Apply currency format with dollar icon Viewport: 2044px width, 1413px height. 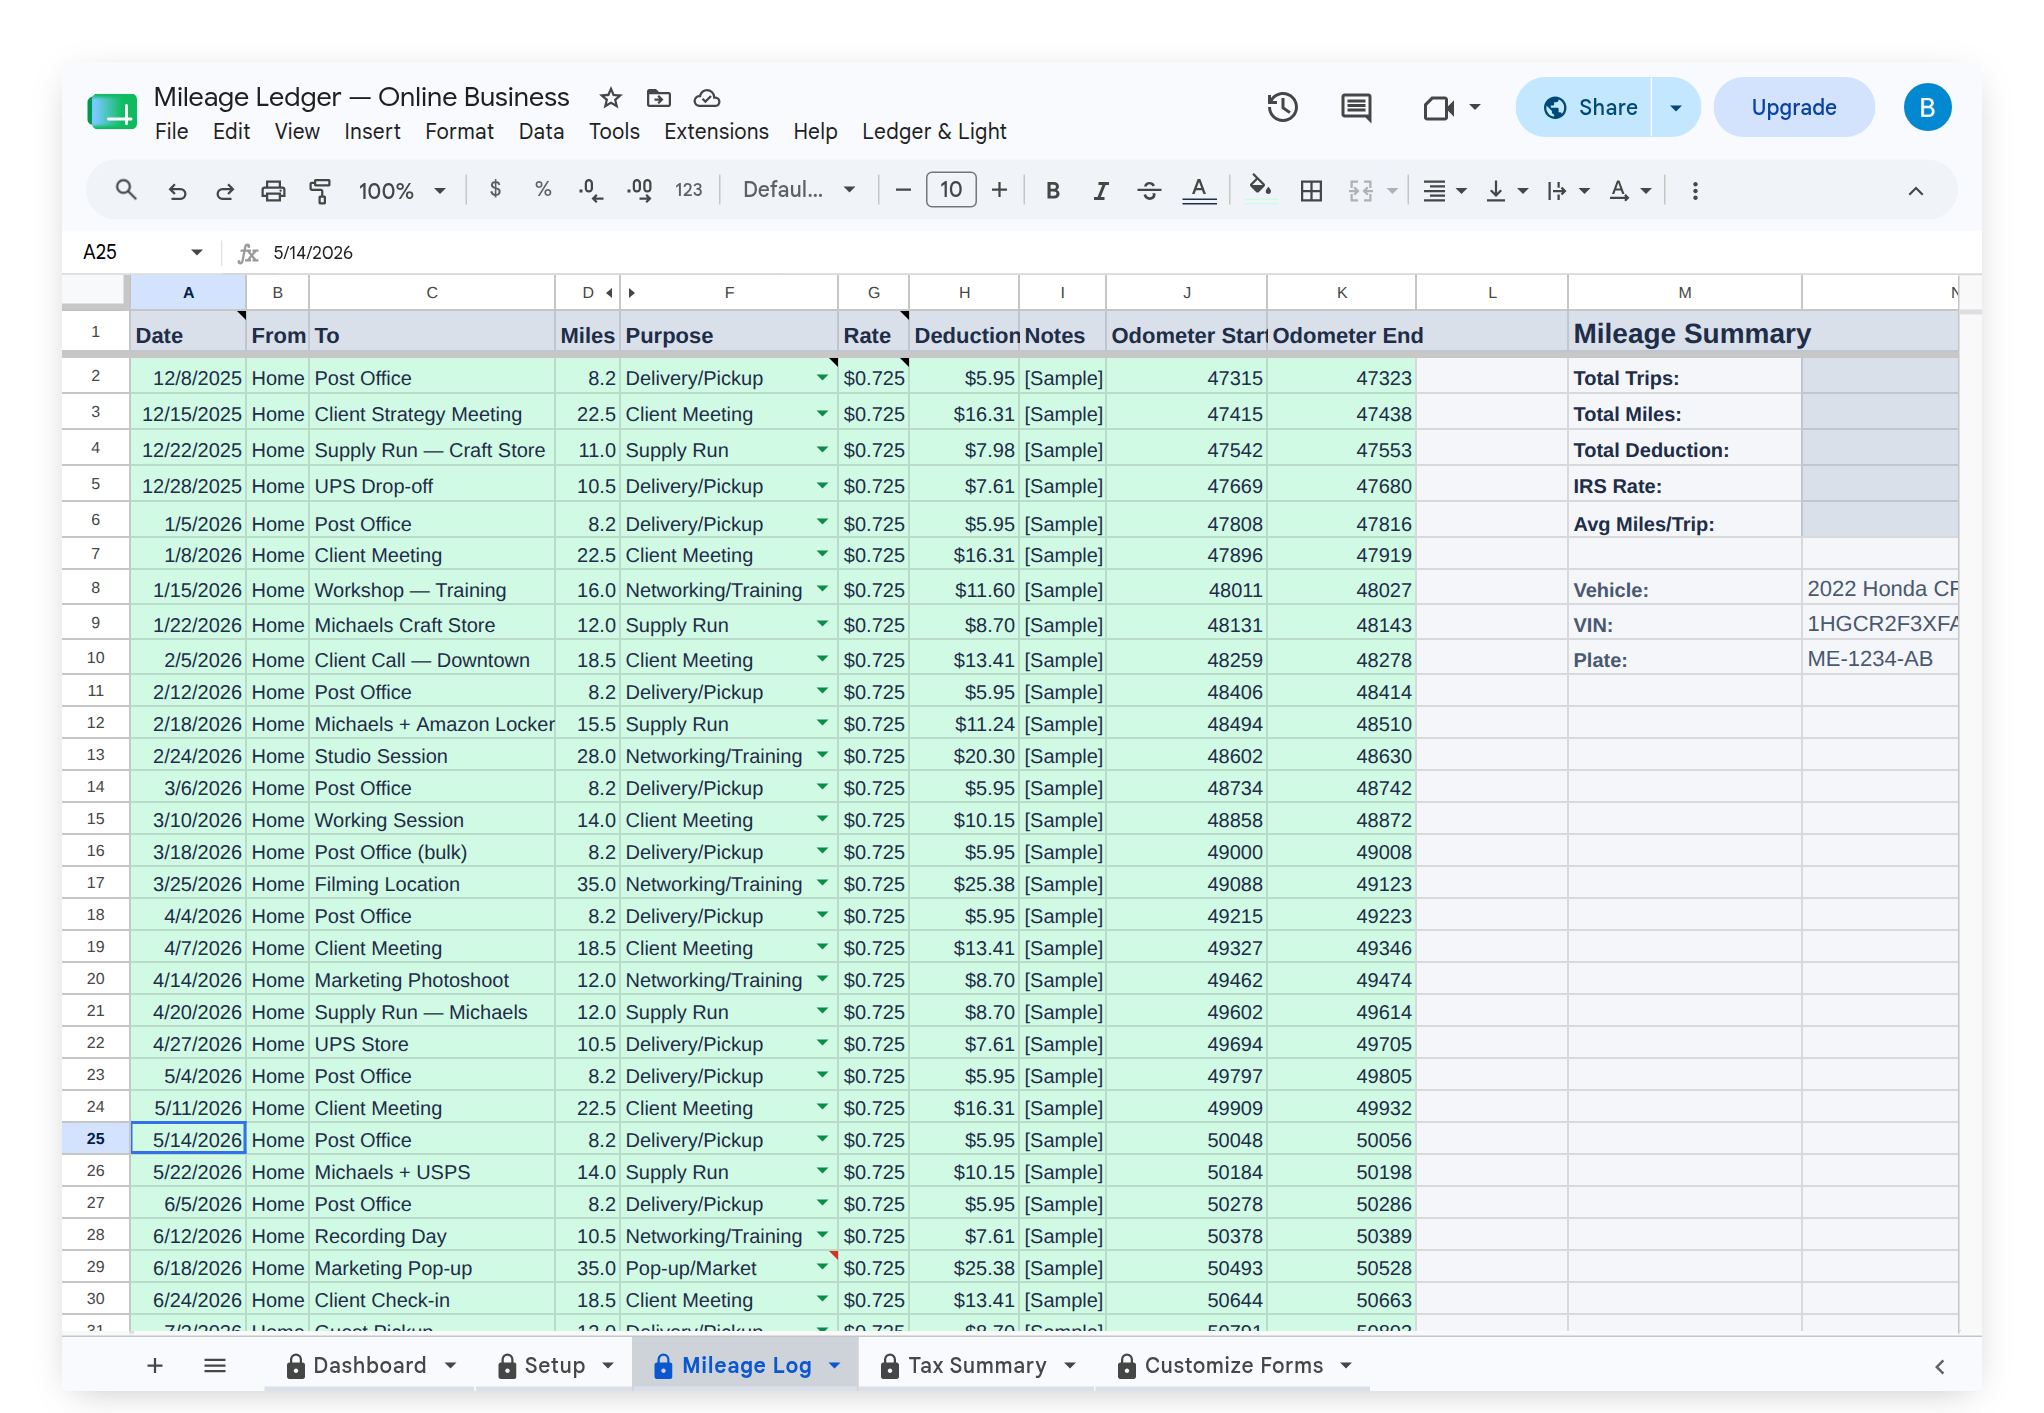coord(495,189)
